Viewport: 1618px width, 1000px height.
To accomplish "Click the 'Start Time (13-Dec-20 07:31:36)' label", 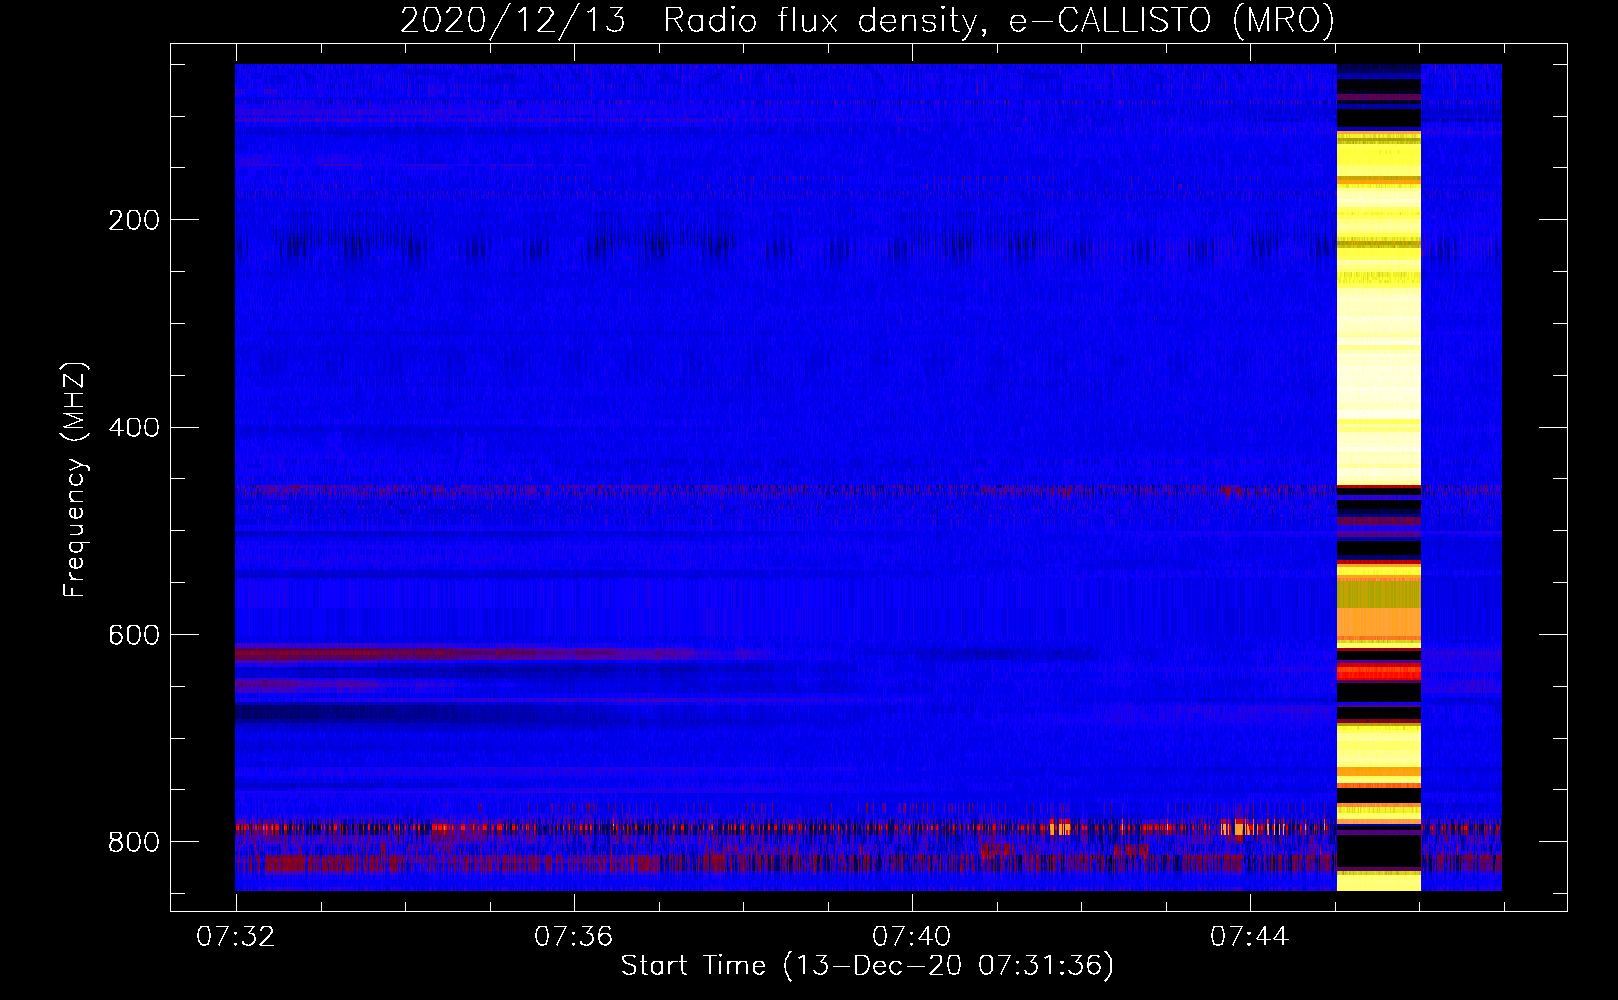I will coord(867,966).
